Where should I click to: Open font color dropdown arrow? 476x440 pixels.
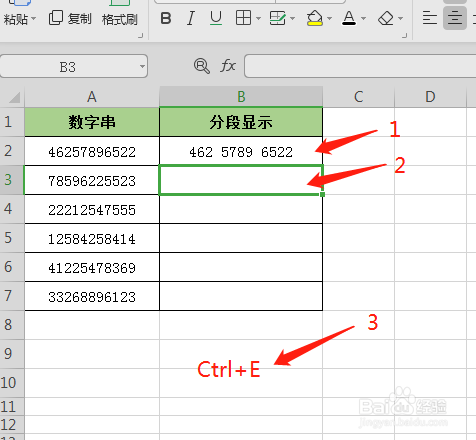[x=364, y=18]
